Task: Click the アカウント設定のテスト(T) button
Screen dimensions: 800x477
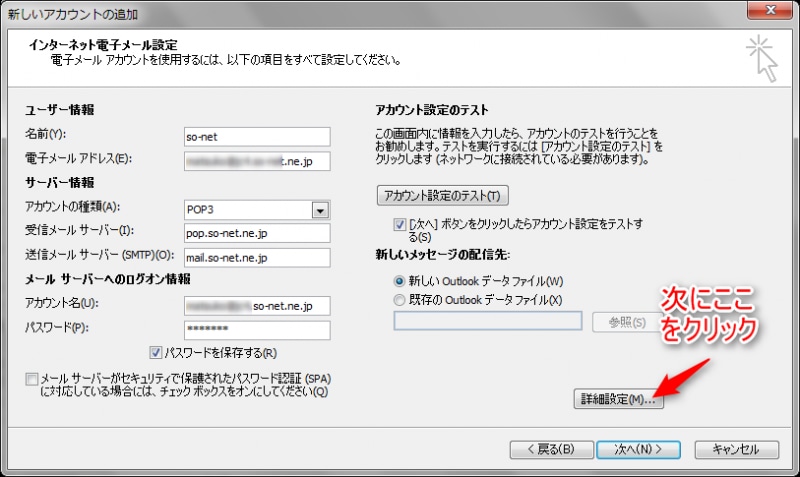Action: [x=442, y=195]
